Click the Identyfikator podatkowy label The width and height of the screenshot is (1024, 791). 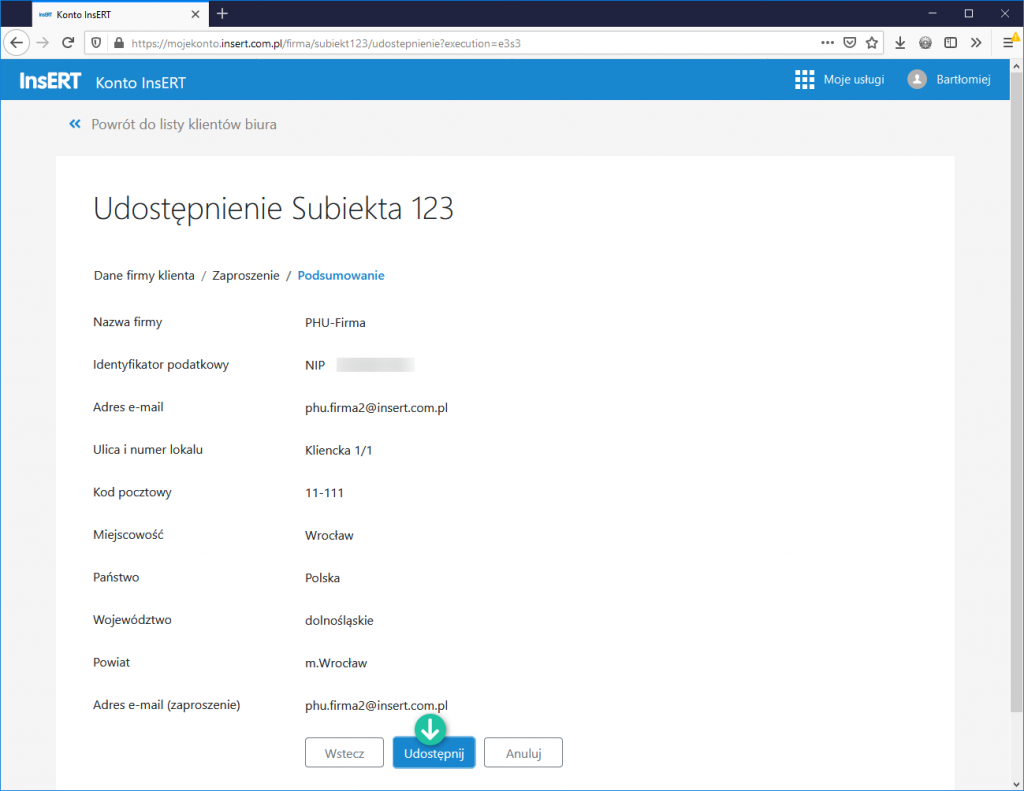tap(161, 364)
